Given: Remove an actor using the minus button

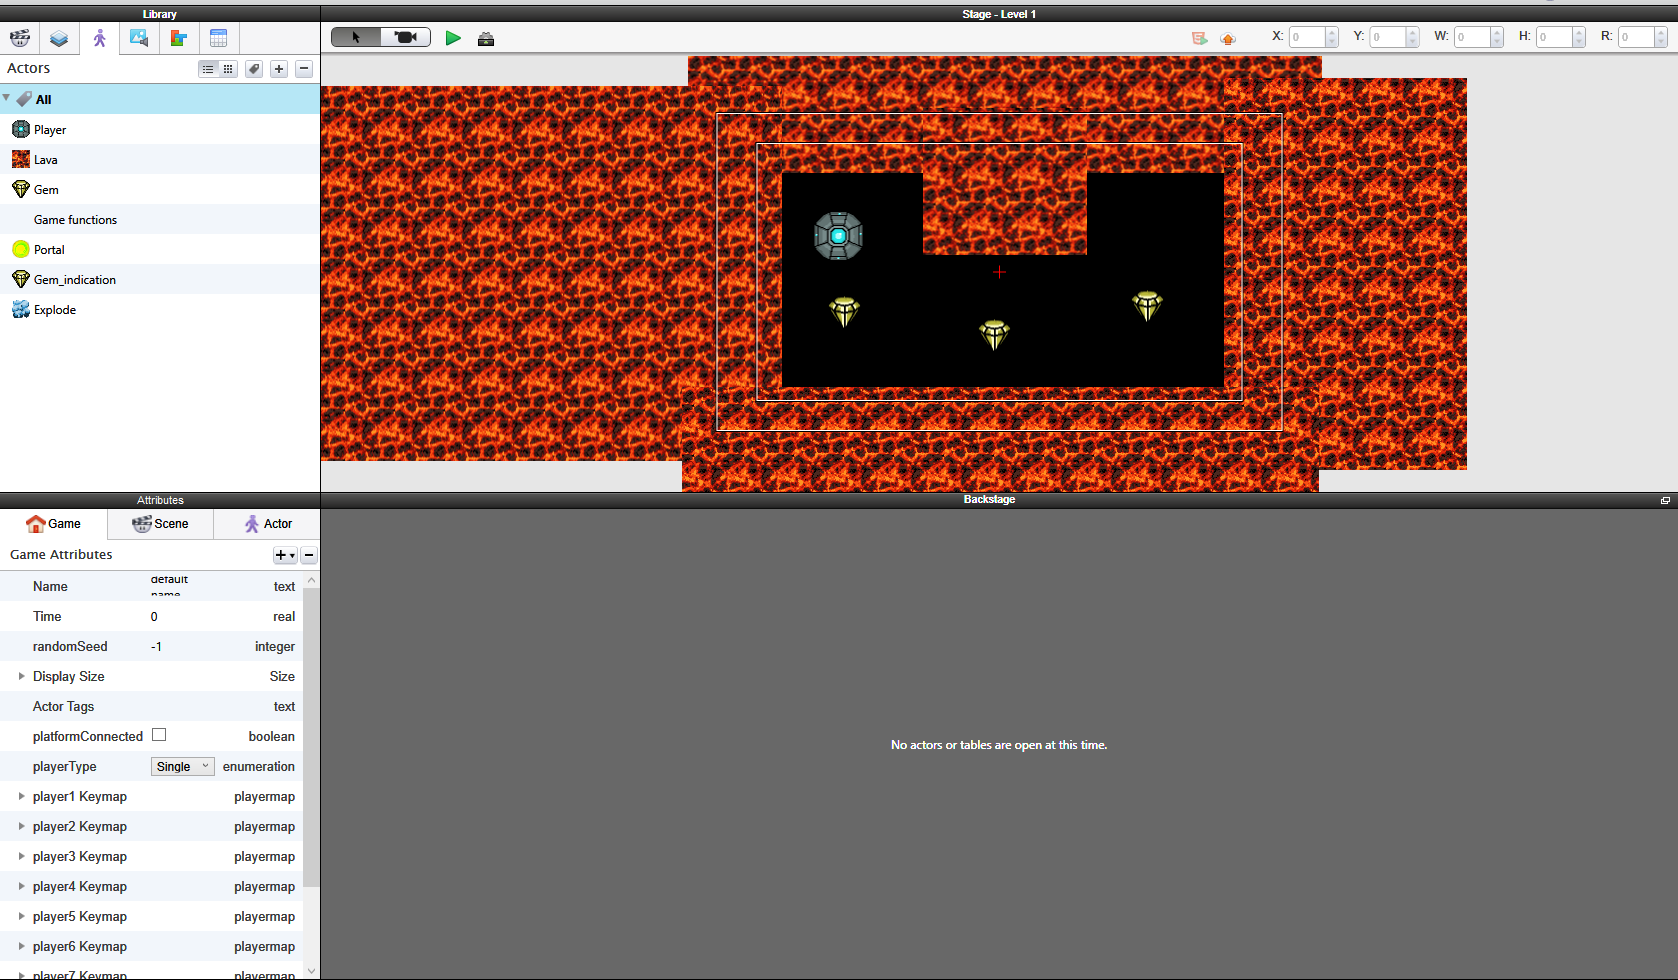Looking at the screenshot, I should coord(304,68).
